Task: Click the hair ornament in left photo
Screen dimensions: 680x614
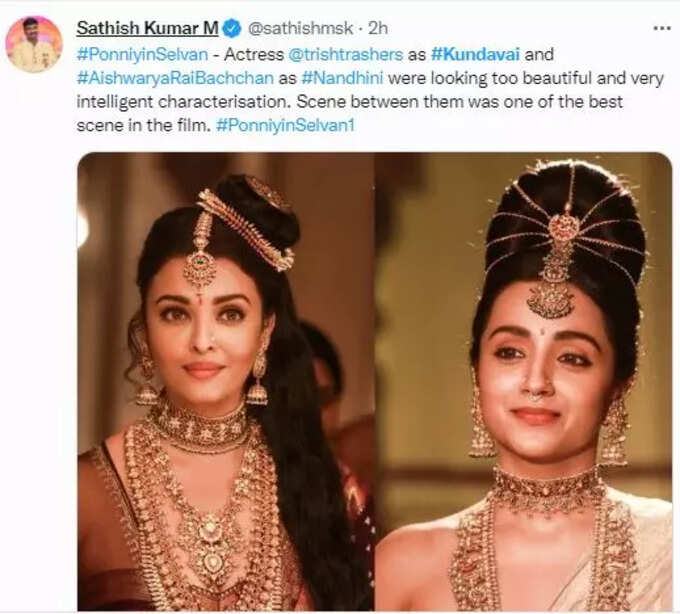Action: (243, 232)
